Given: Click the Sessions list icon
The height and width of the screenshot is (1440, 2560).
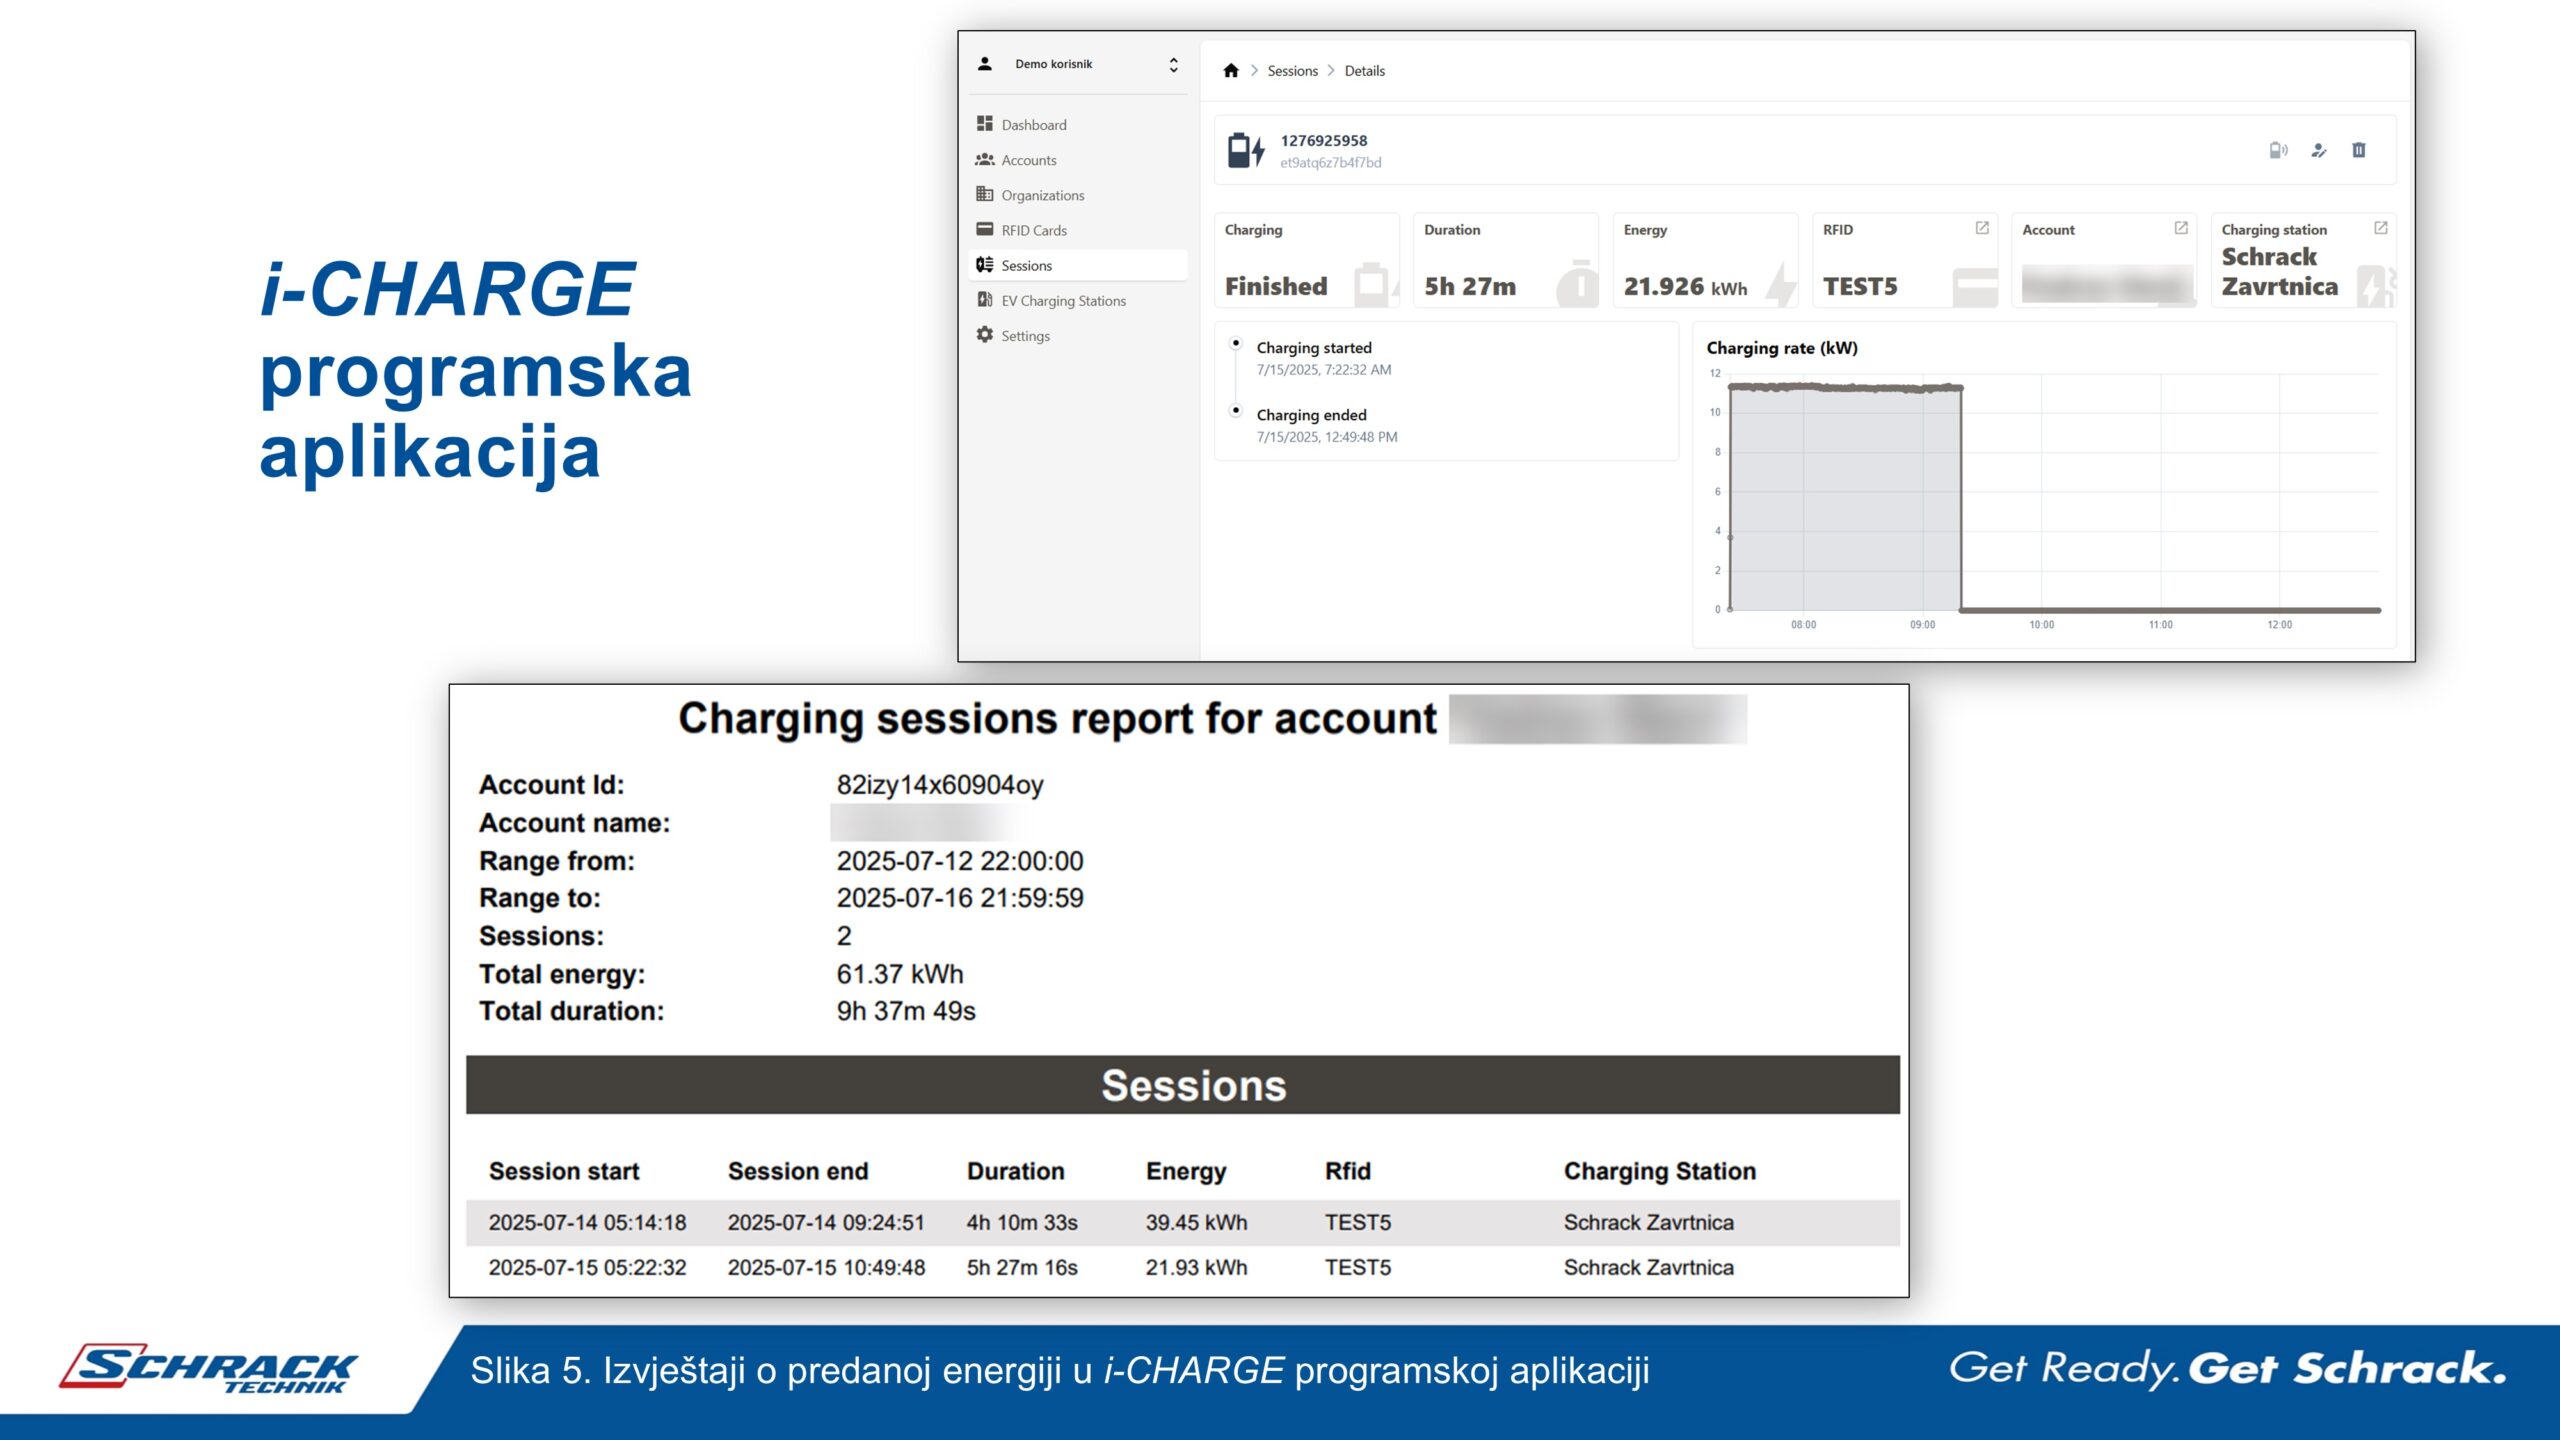Looking at the screenshot, I should click(x=984, y=264).
